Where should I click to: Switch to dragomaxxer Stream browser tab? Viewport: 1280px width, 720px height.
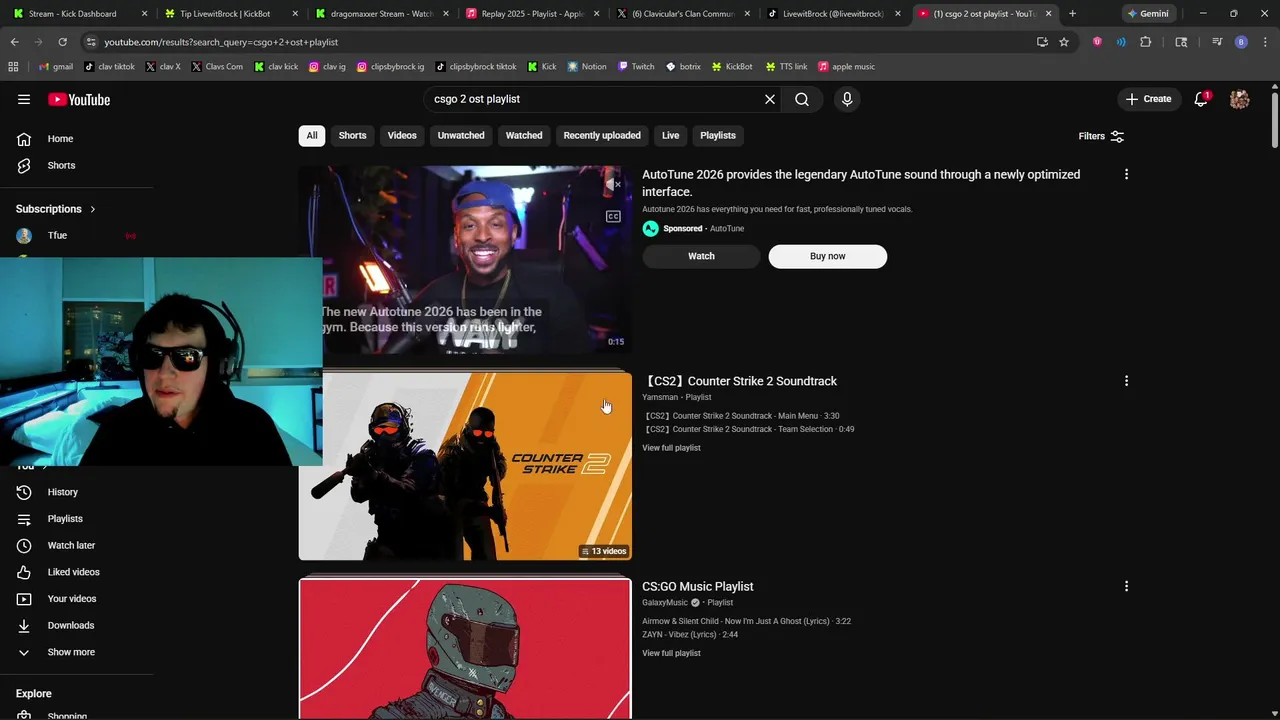pos(380,14)
